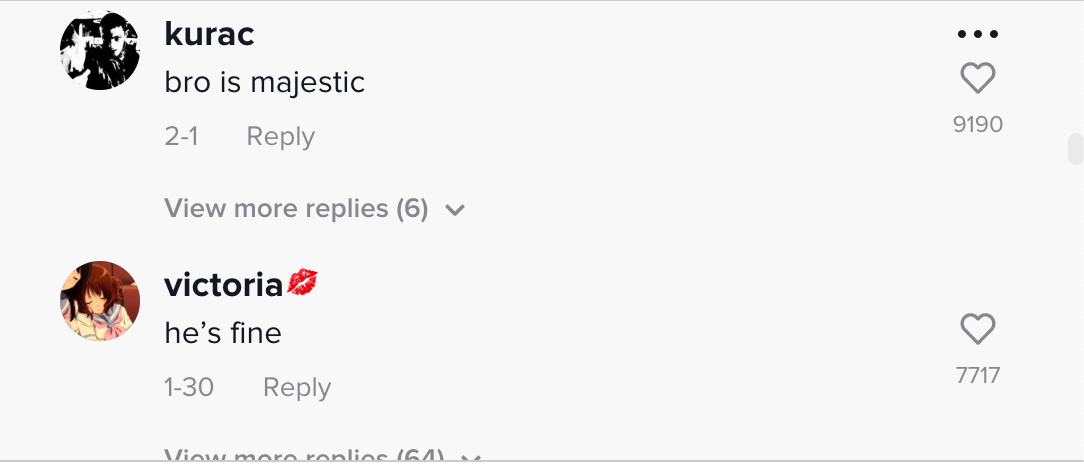Screen dimensions: 1084x472
Task: Open the victoria username link
Action: (x=223, y=285)
